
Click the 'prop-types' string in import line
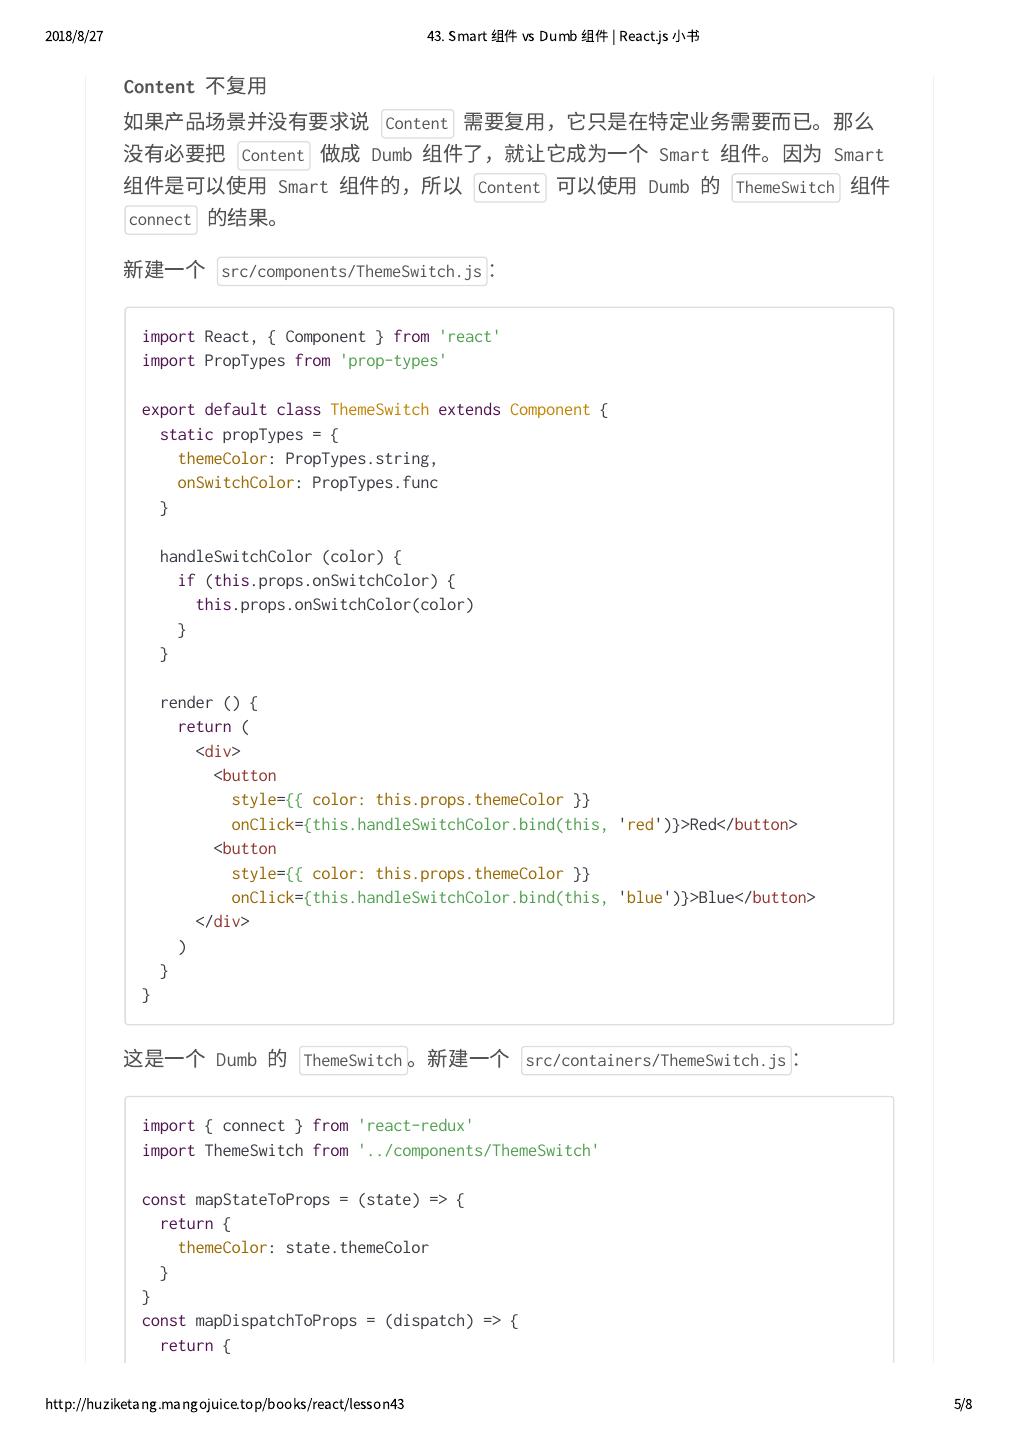point(393,361)
